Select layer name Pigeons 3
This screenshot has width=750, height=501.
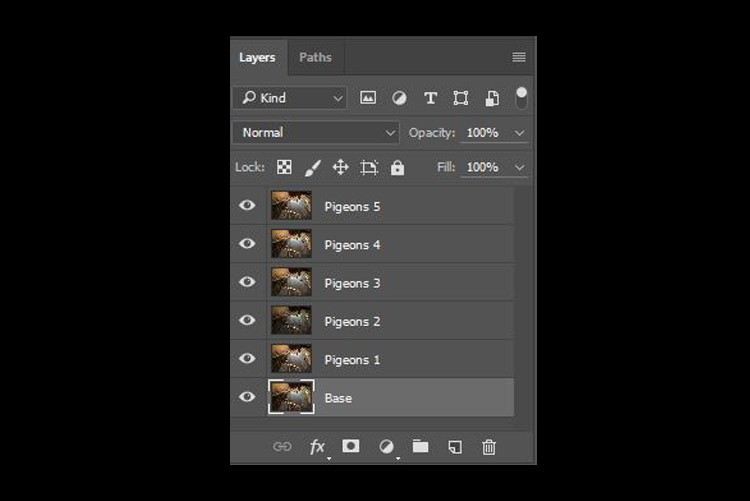352,283
